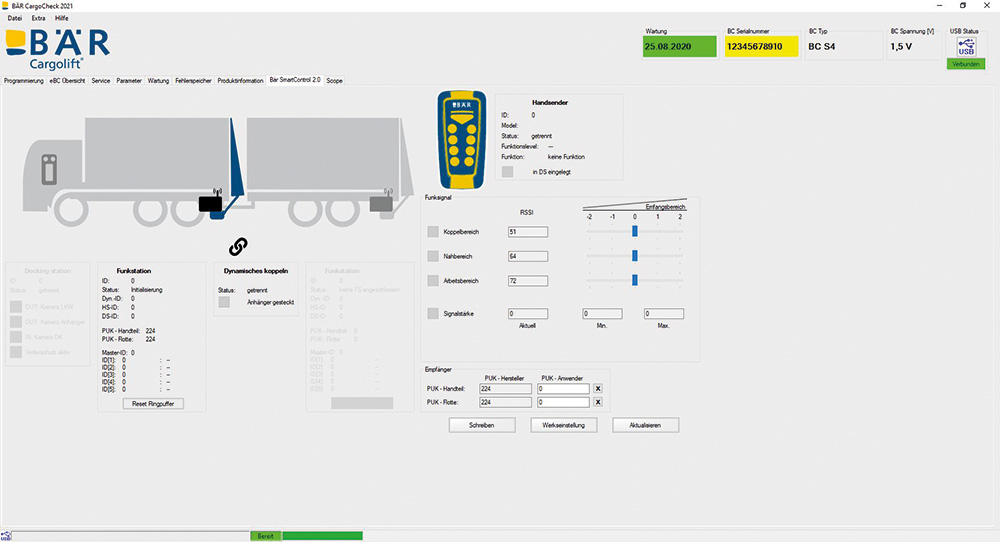Toggle the Koppelbereich checkbox
The width and height of the screenshot is (1000, 542).
pyautogui.click(x=433, y=232)
